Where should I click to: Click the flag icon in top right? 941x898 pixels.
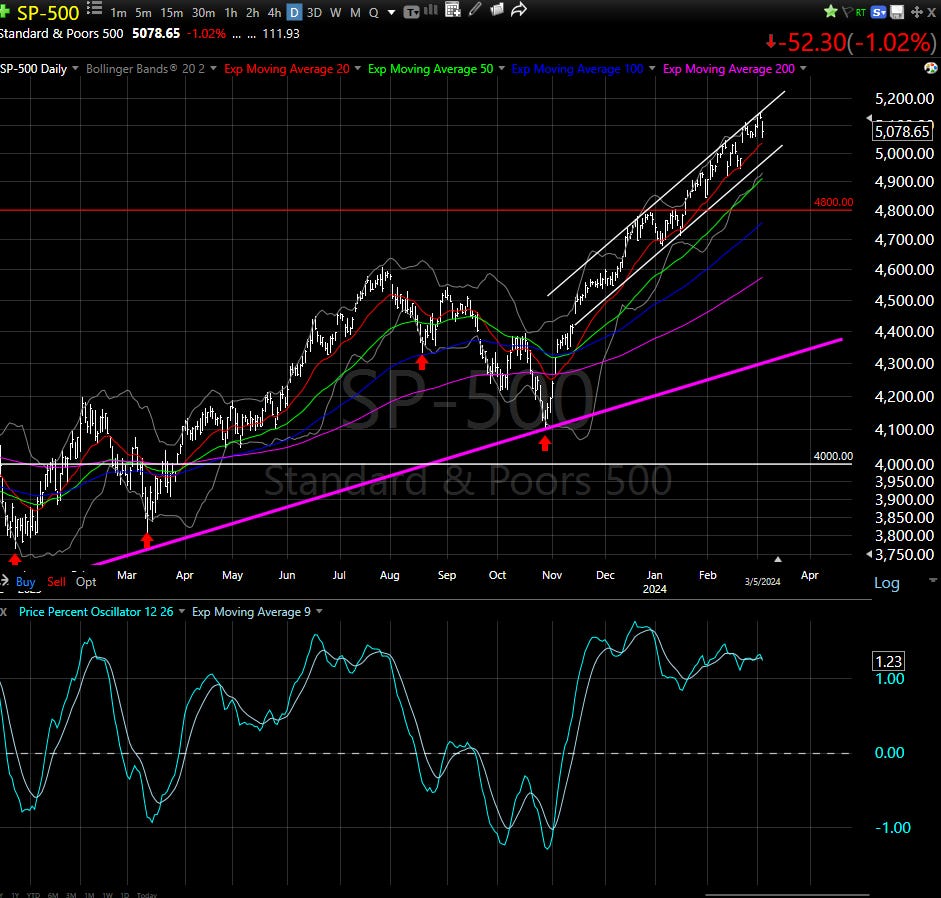click(847, 11)
